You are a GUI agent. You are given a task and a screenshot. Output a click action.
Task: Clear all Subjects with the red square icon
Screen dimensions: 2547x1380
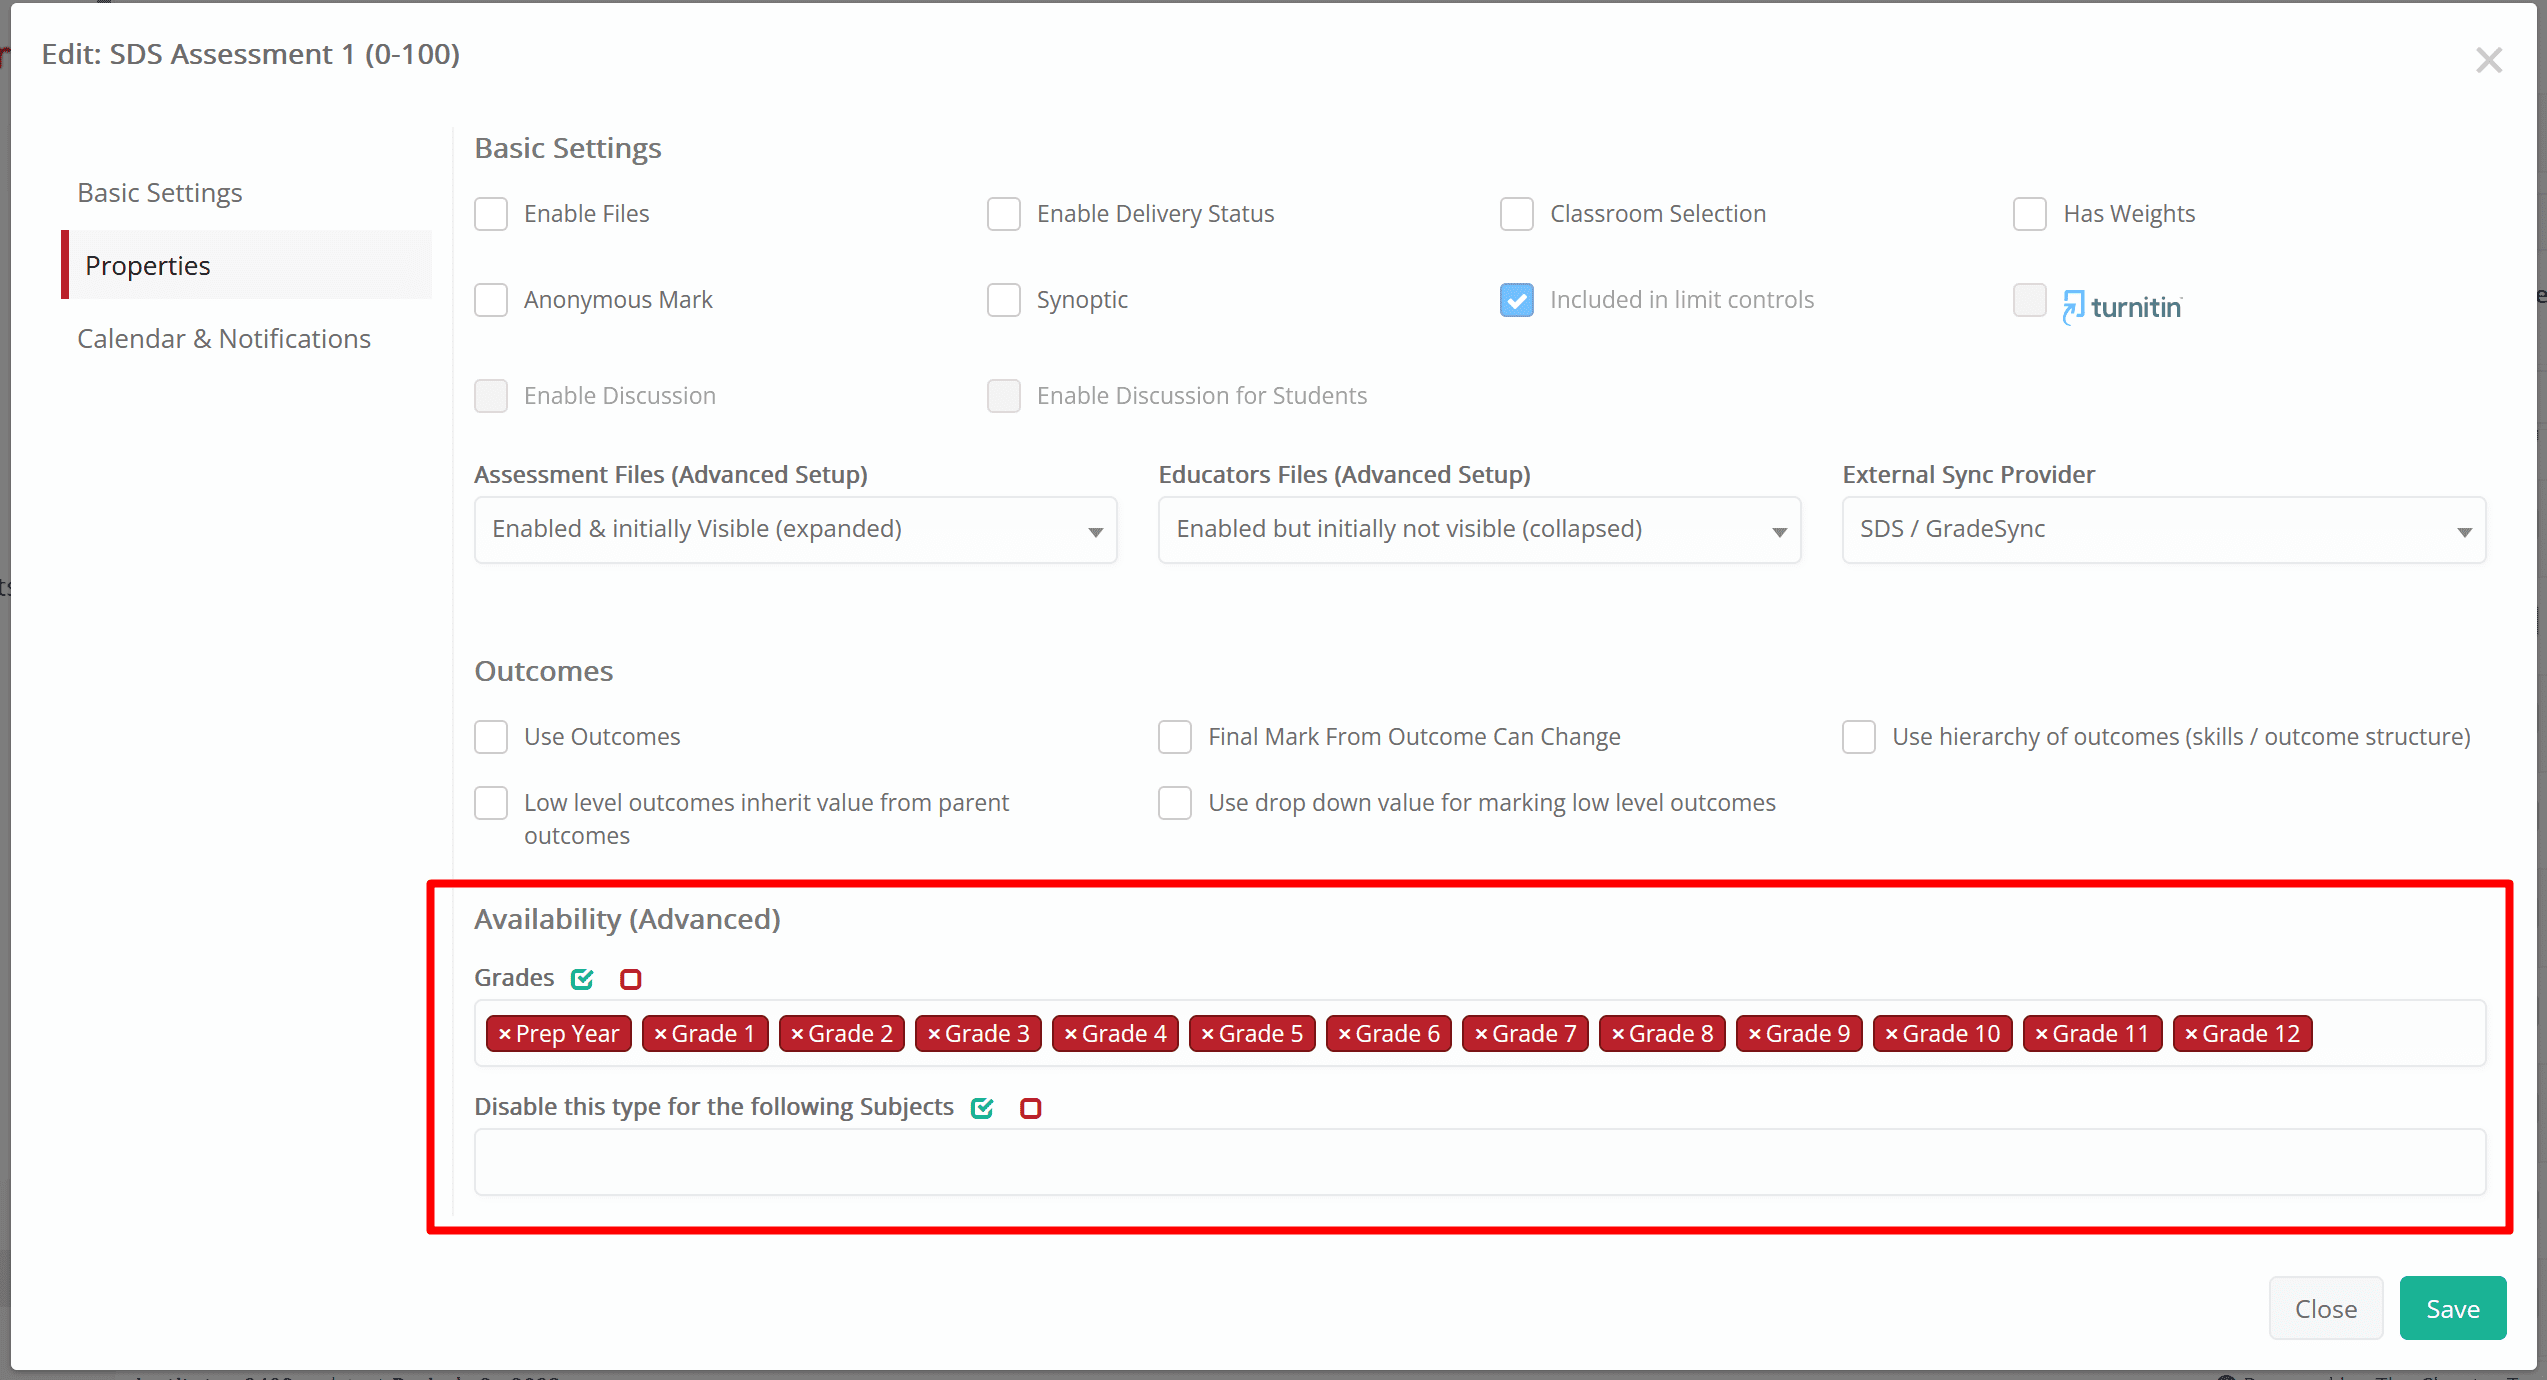(x=1030, y=1108)
